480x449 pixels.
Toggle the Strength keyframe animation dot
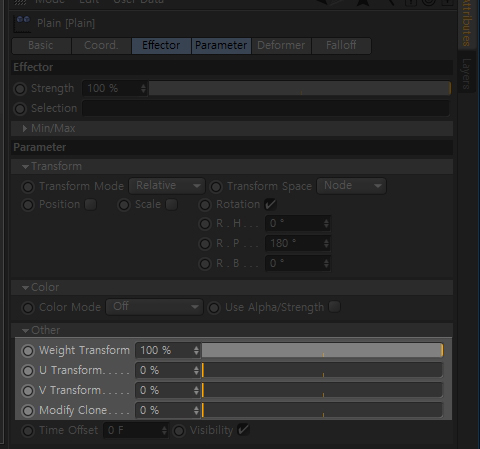tap(20, 89)
